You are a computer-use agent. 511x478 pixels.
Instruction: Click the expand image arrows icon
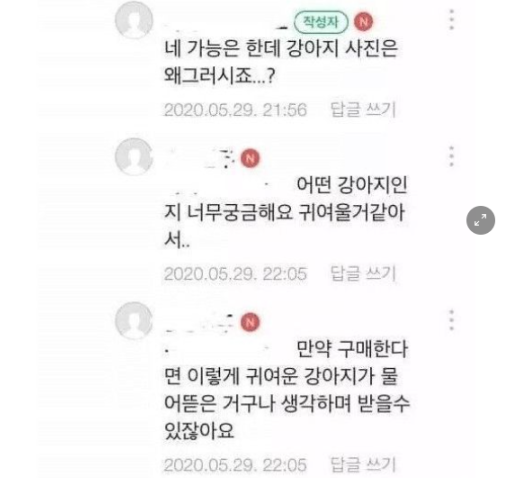point(480,220)
